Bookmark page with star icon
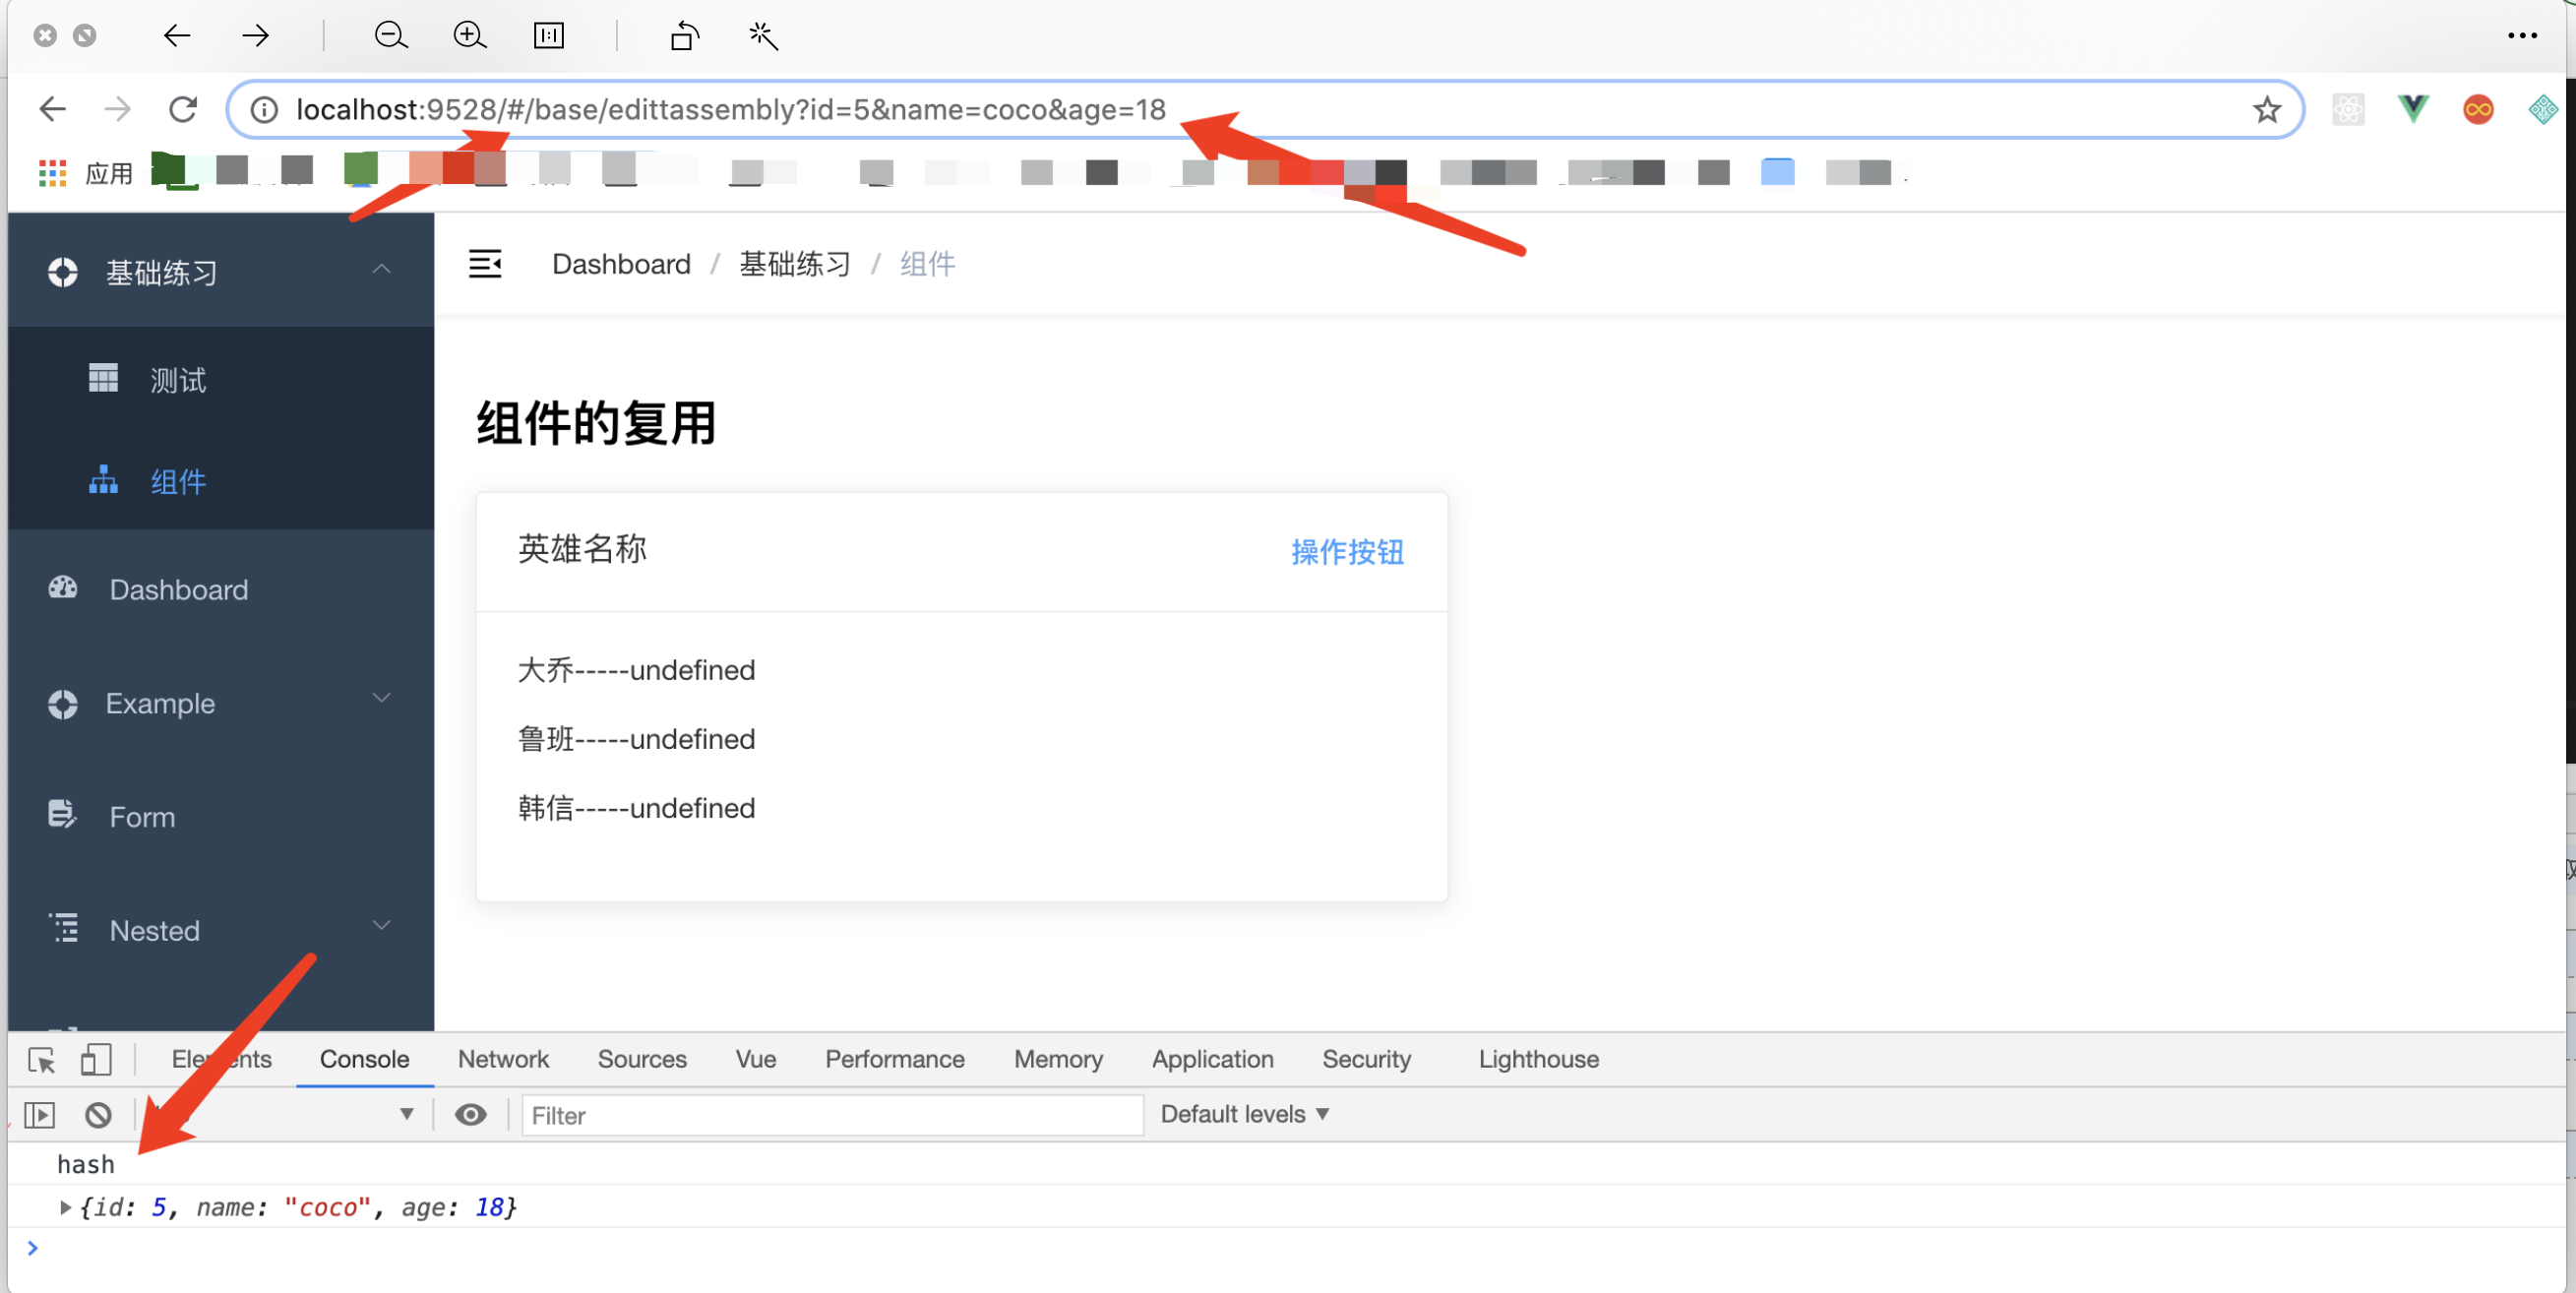 2266,109
